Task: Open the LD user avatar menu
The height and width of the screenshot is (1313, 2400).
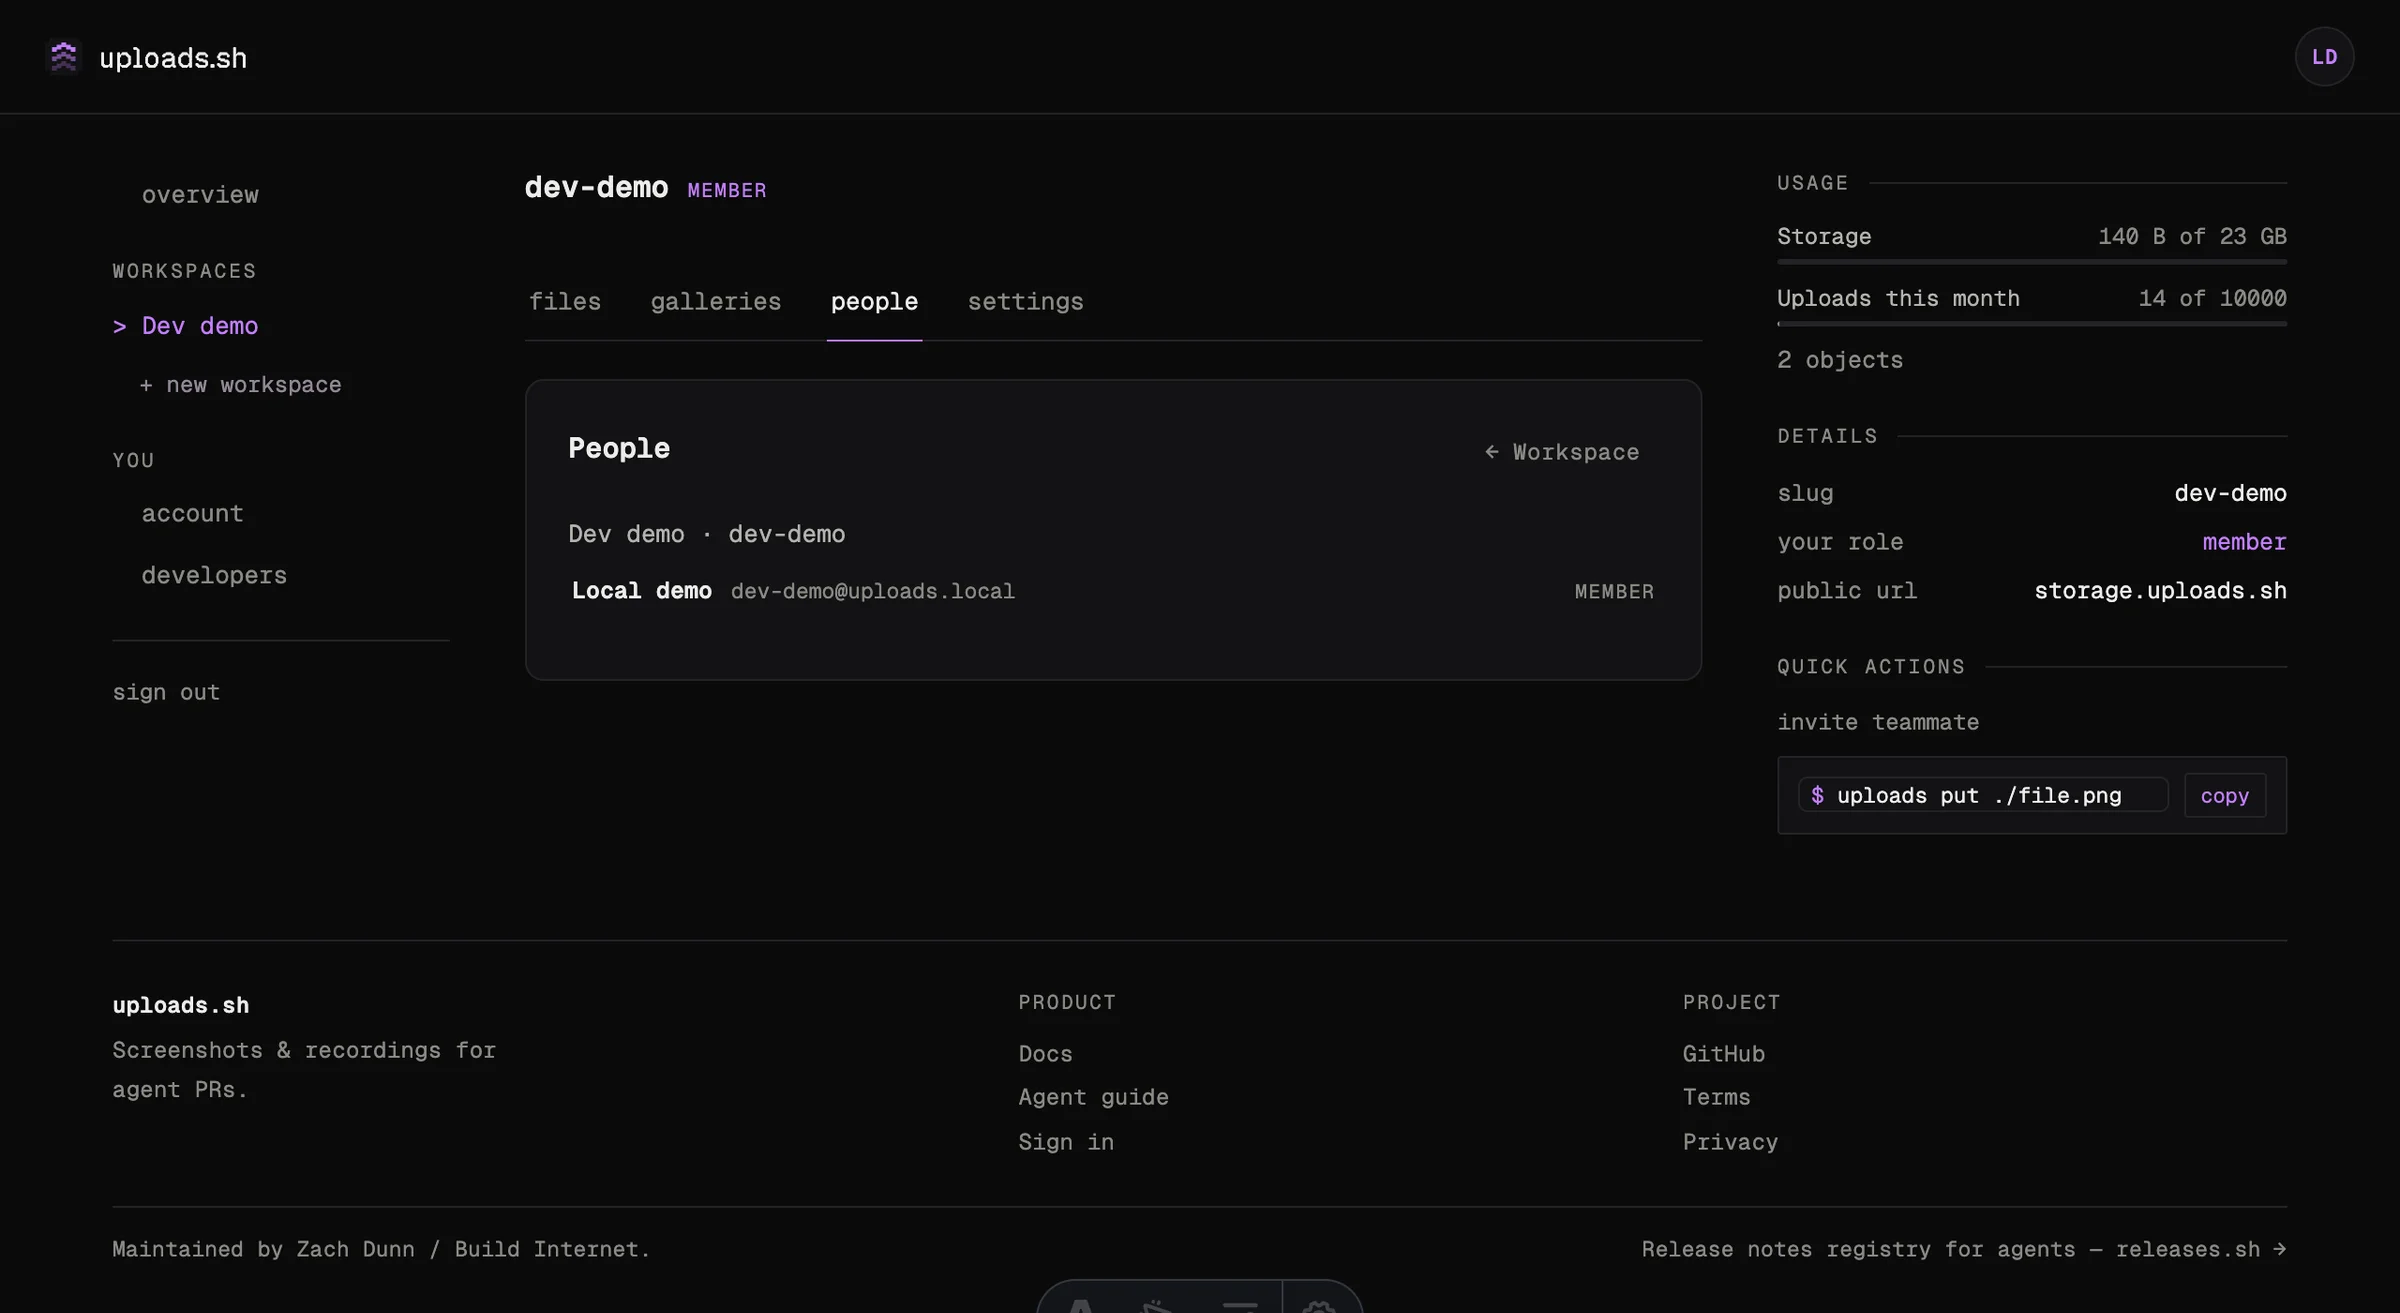Action: pyautogui.click(x=2324, y=57)
